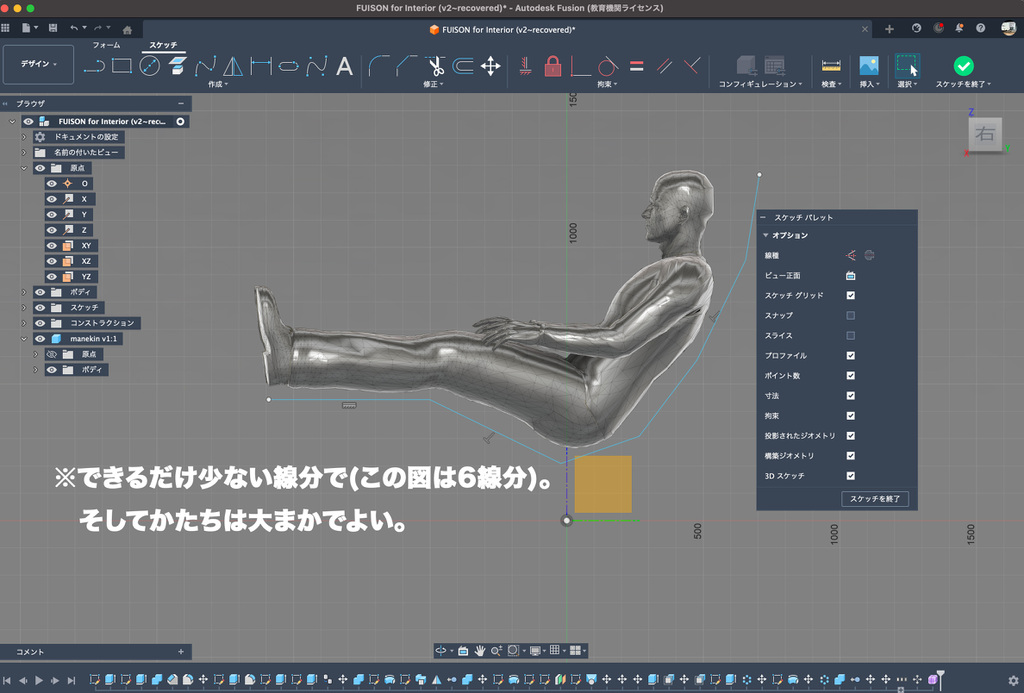The height and width of the screenshot is (693, 1024).
Task: Click the ViewCube 右 face
Action: (x=985, y=134)
